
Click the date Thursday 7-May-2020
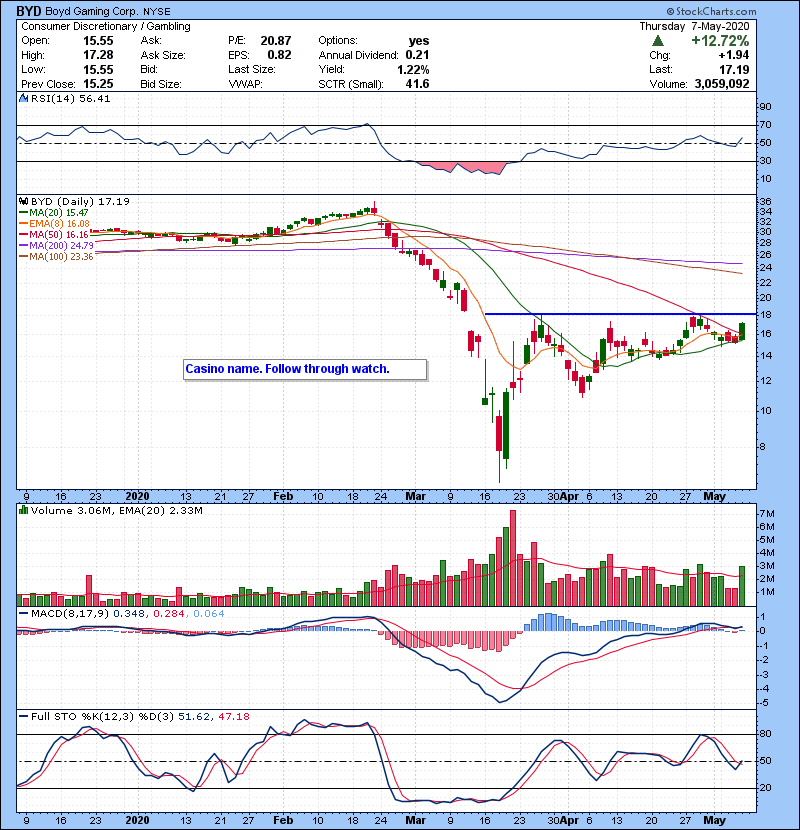tap(694, 26)
